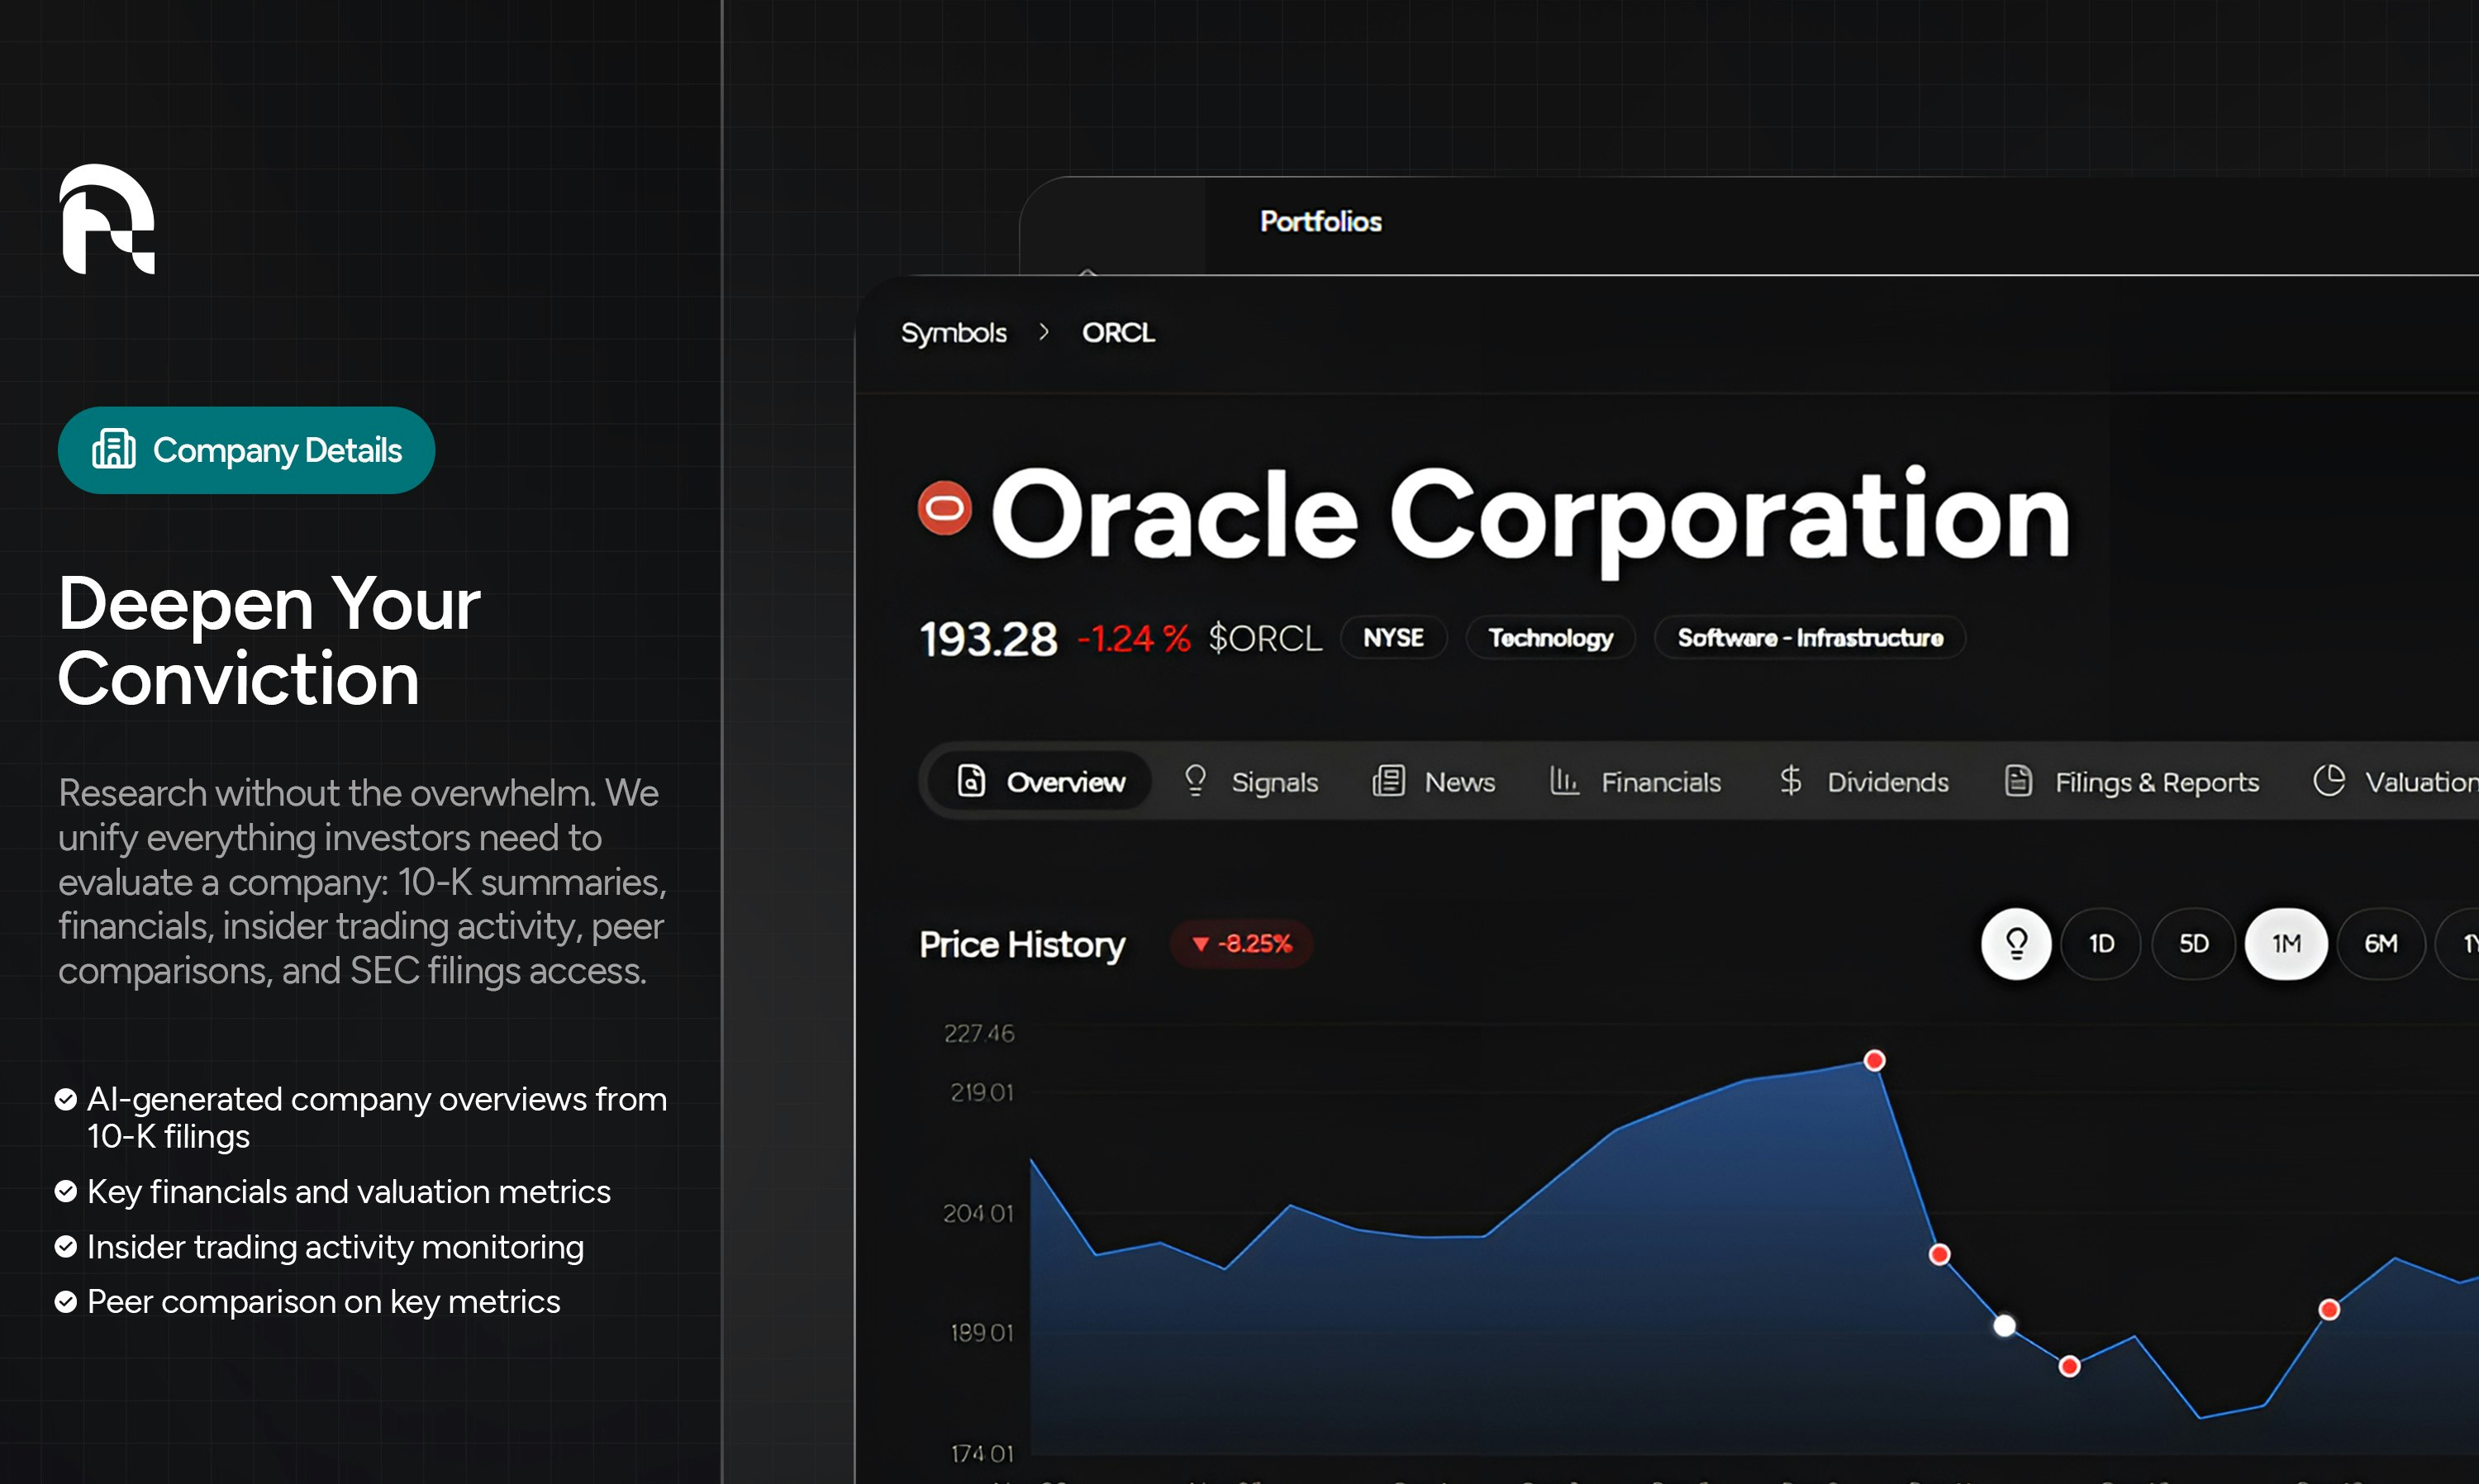Toggle the 1D timeframe
This screenshot has width=2479, height=1484.
tap(2101, 943)
